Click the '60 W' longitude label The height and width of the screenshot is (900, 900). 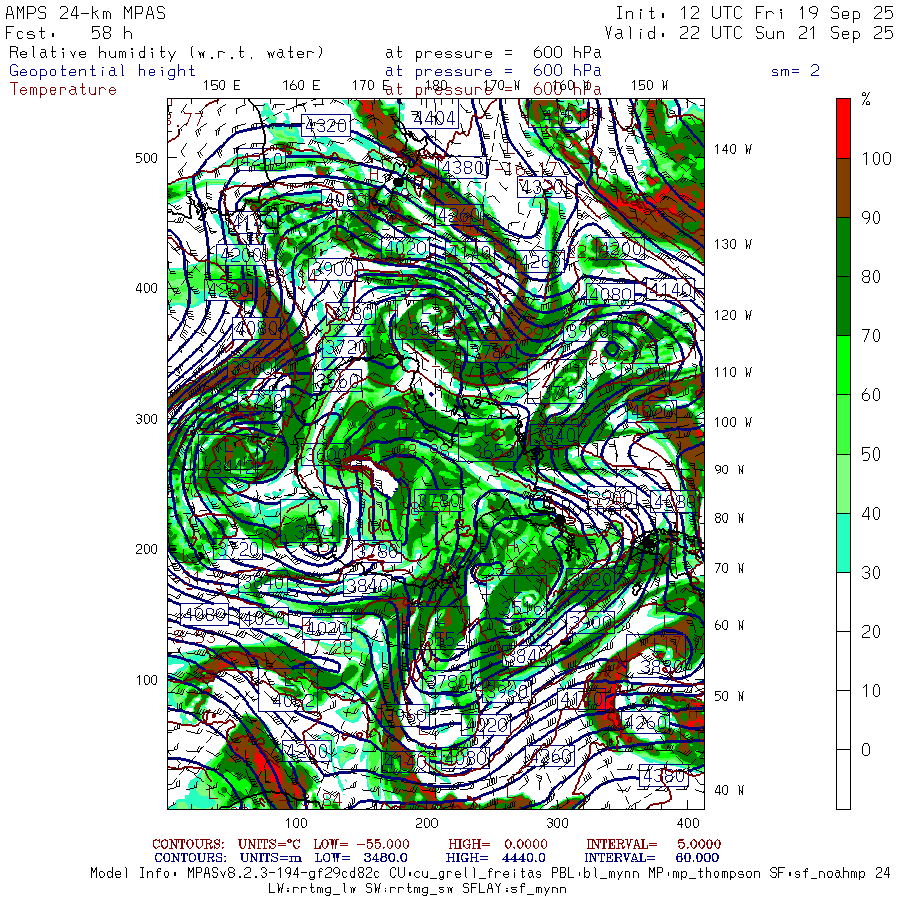point(729,625)
